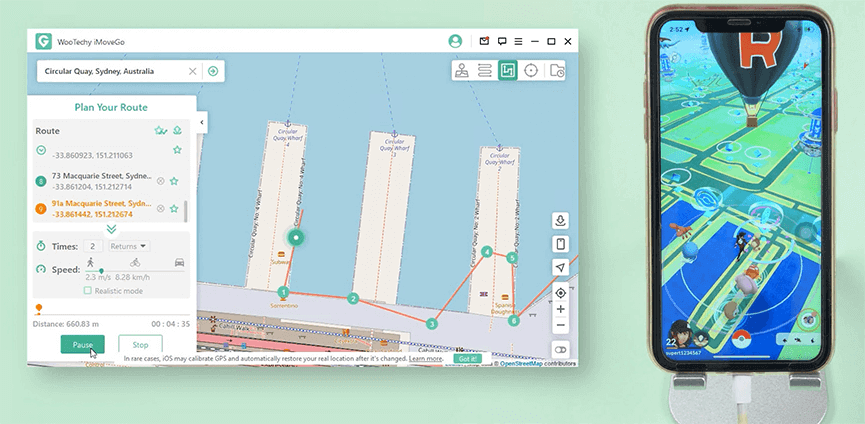This screenshot has width=865, height=424.
Task: Open the Learn more link
Action: (x=425, y=358)
